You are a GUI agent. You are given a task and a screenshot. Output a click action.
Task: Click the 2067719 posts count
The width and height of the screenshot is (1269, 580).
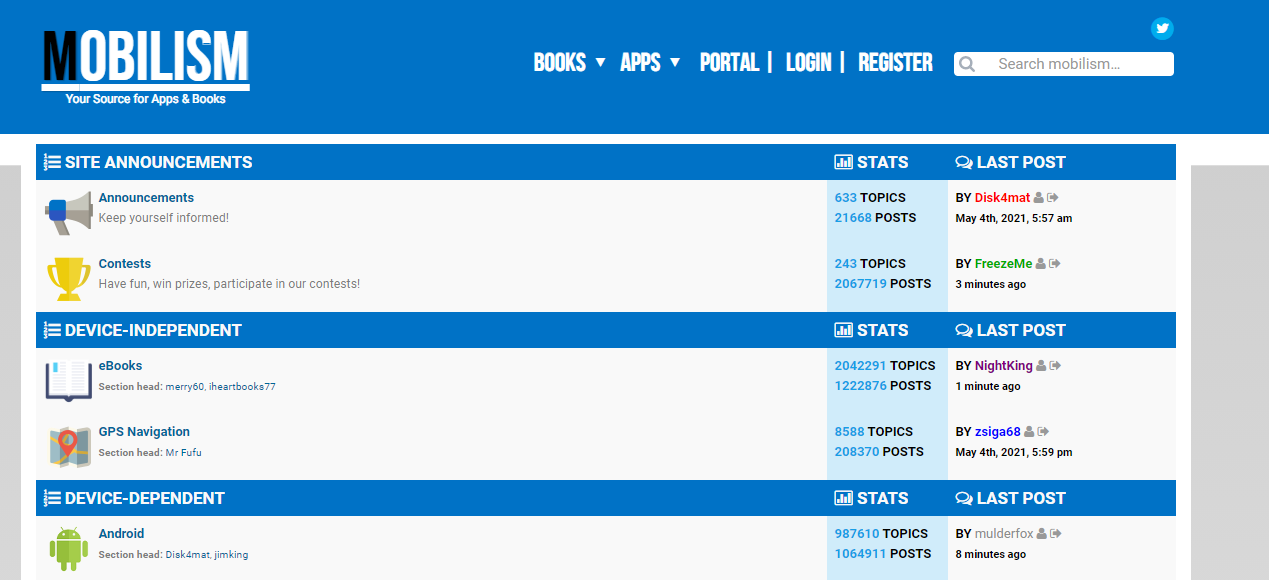[861, 284]
